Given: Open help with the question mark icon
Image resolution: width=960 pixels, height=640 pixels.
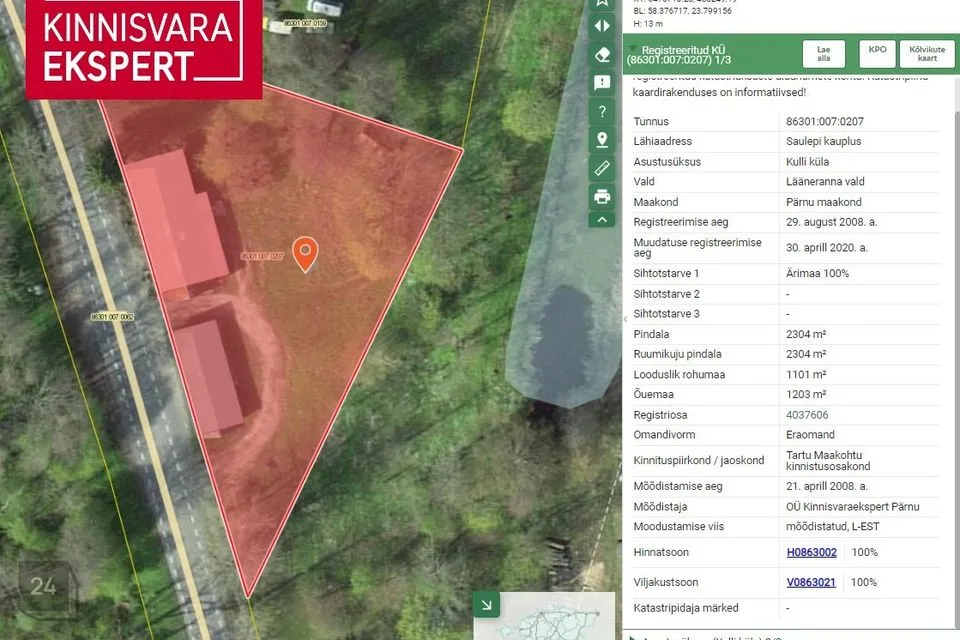Looking at the screenshot, I should 602,111.
